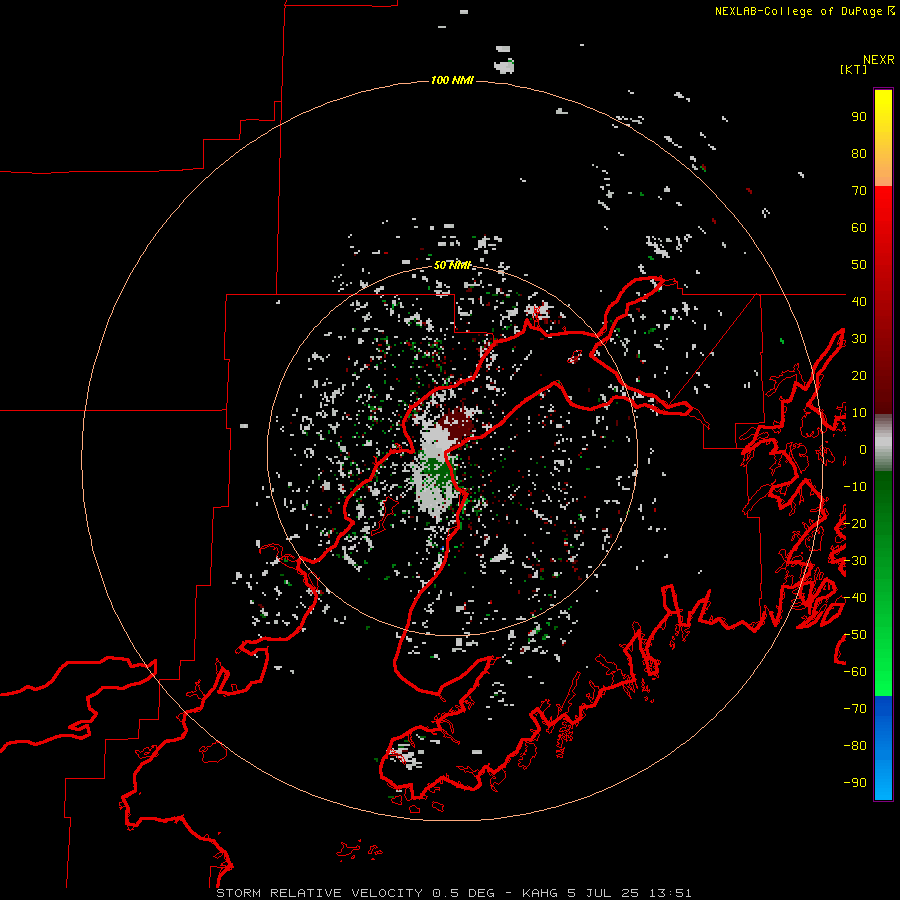Select the -60 value on velocity scale
900x900 pixels.
855,672
